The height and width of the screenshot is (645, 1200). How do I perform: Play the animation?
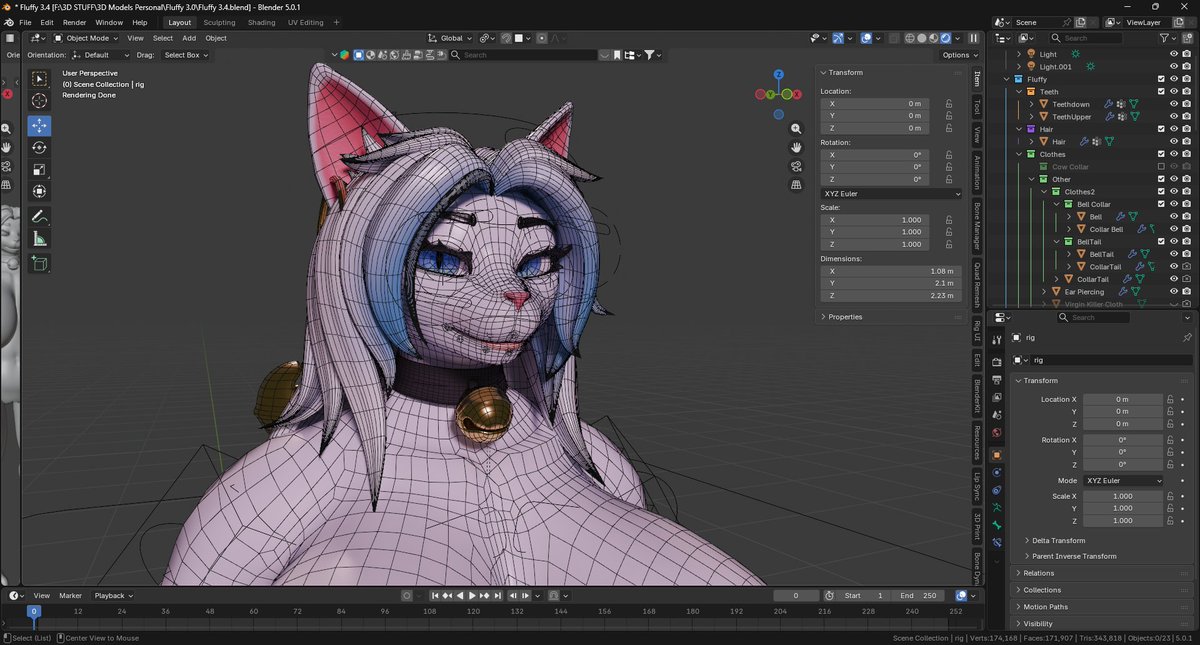[472, 596]
